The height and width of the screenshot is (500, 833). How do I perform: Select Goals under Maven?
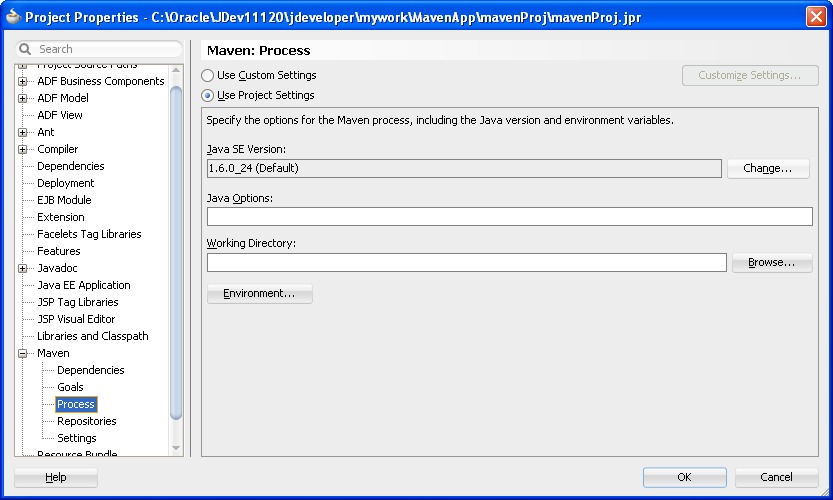(x=70, y=387)
